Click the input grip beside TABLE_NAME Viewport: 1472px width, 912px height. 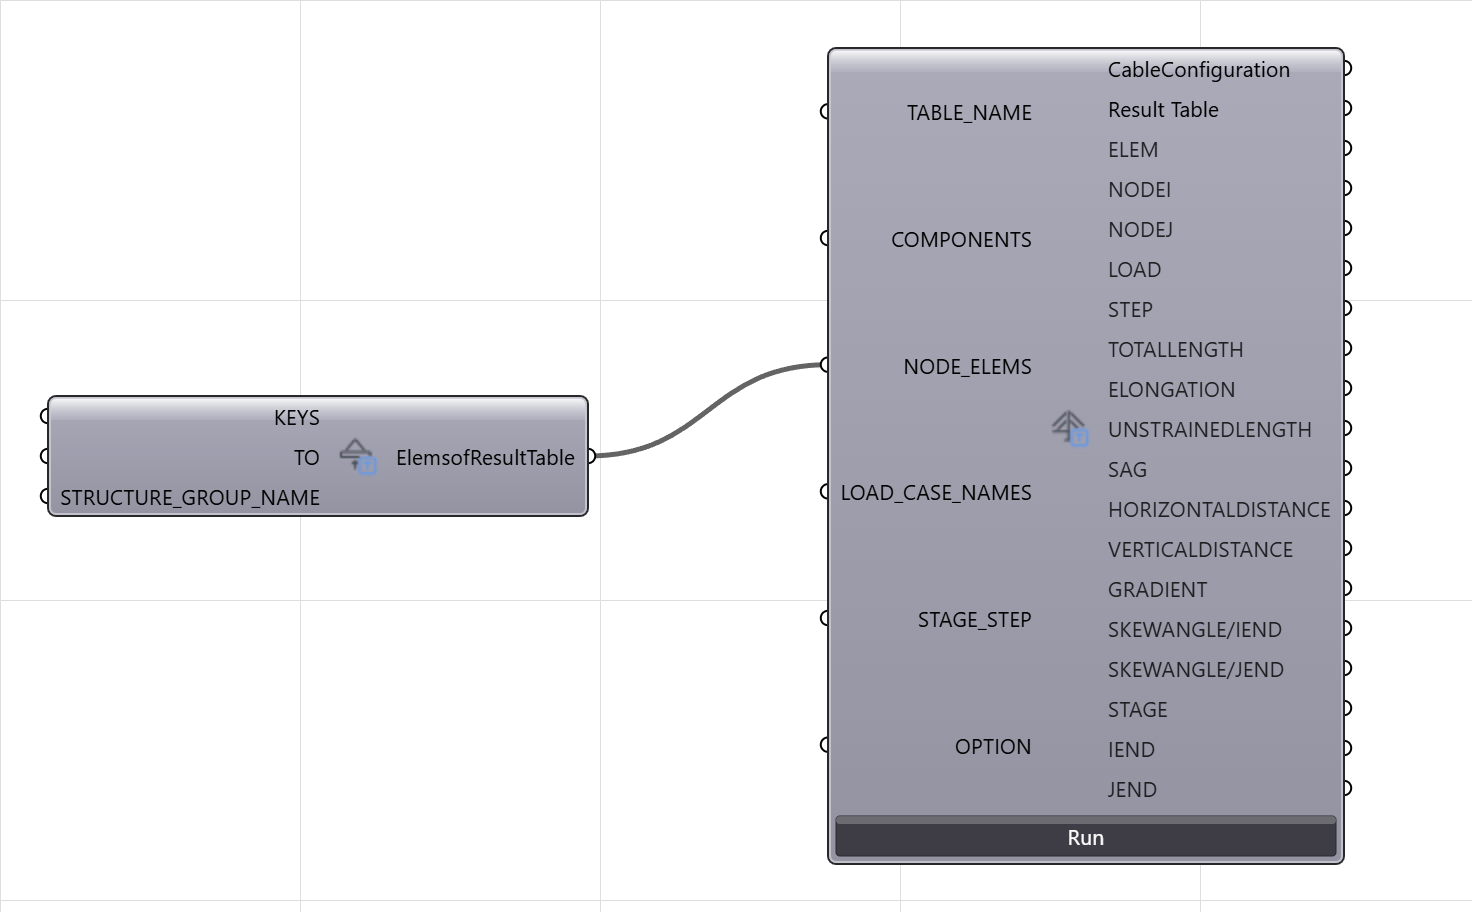[825, 111]
